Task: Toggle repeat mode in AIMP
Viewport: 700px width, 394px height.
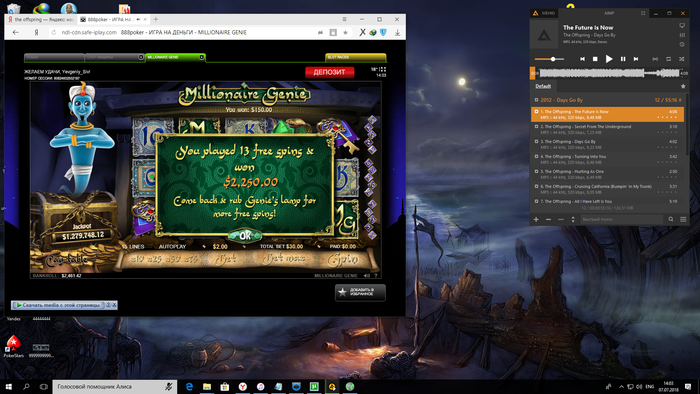Action: 668,59
